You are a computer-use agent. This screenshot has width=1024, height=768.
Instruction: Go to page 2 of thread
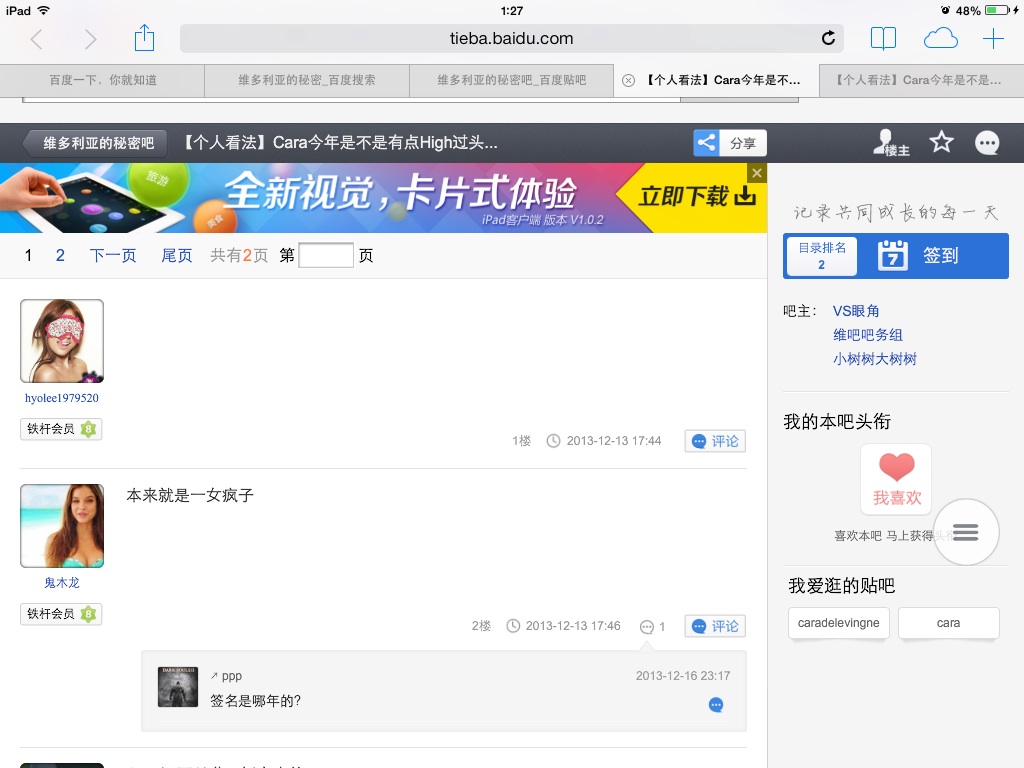pyautogui.click(x=60, y=255)
